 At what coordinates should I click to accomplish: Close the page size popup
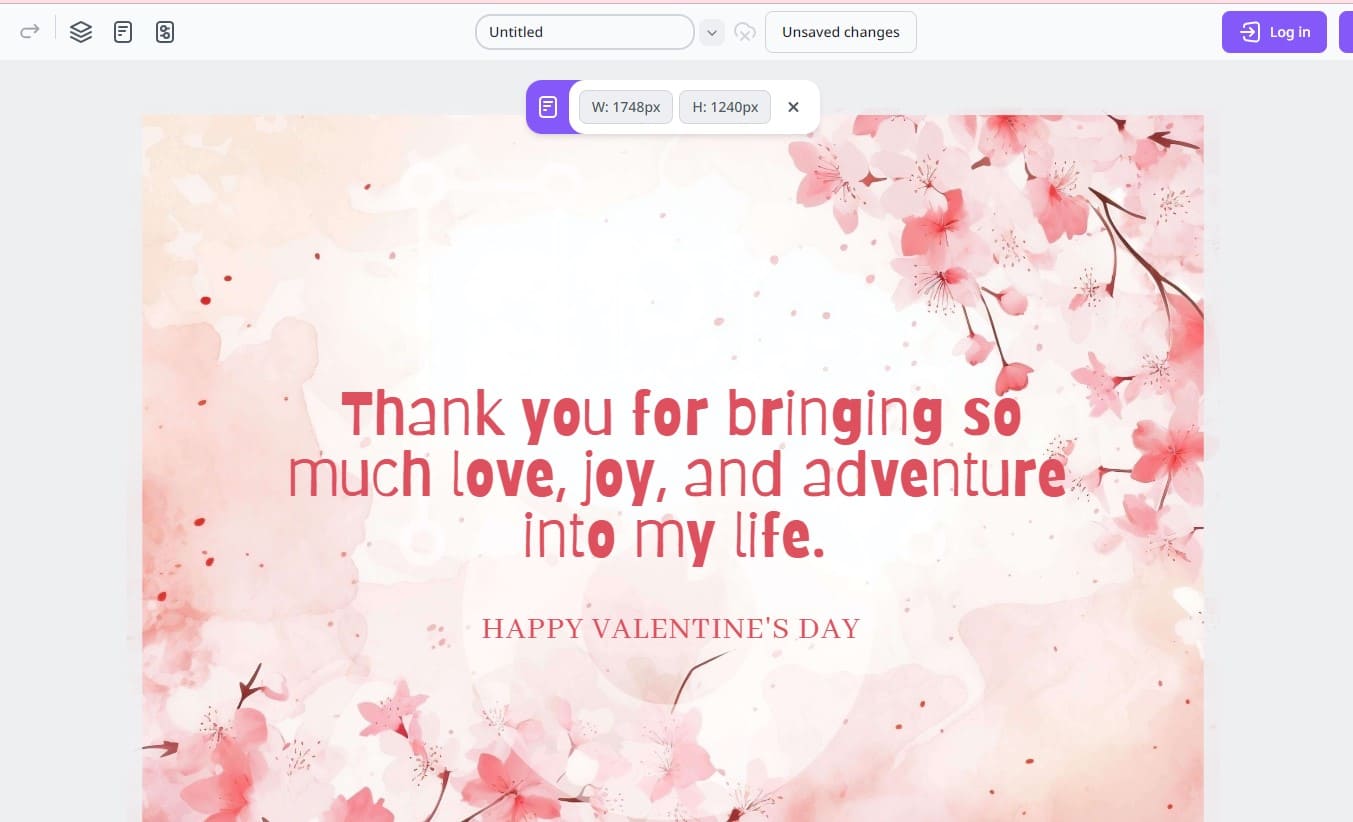(x=793, y=107)
